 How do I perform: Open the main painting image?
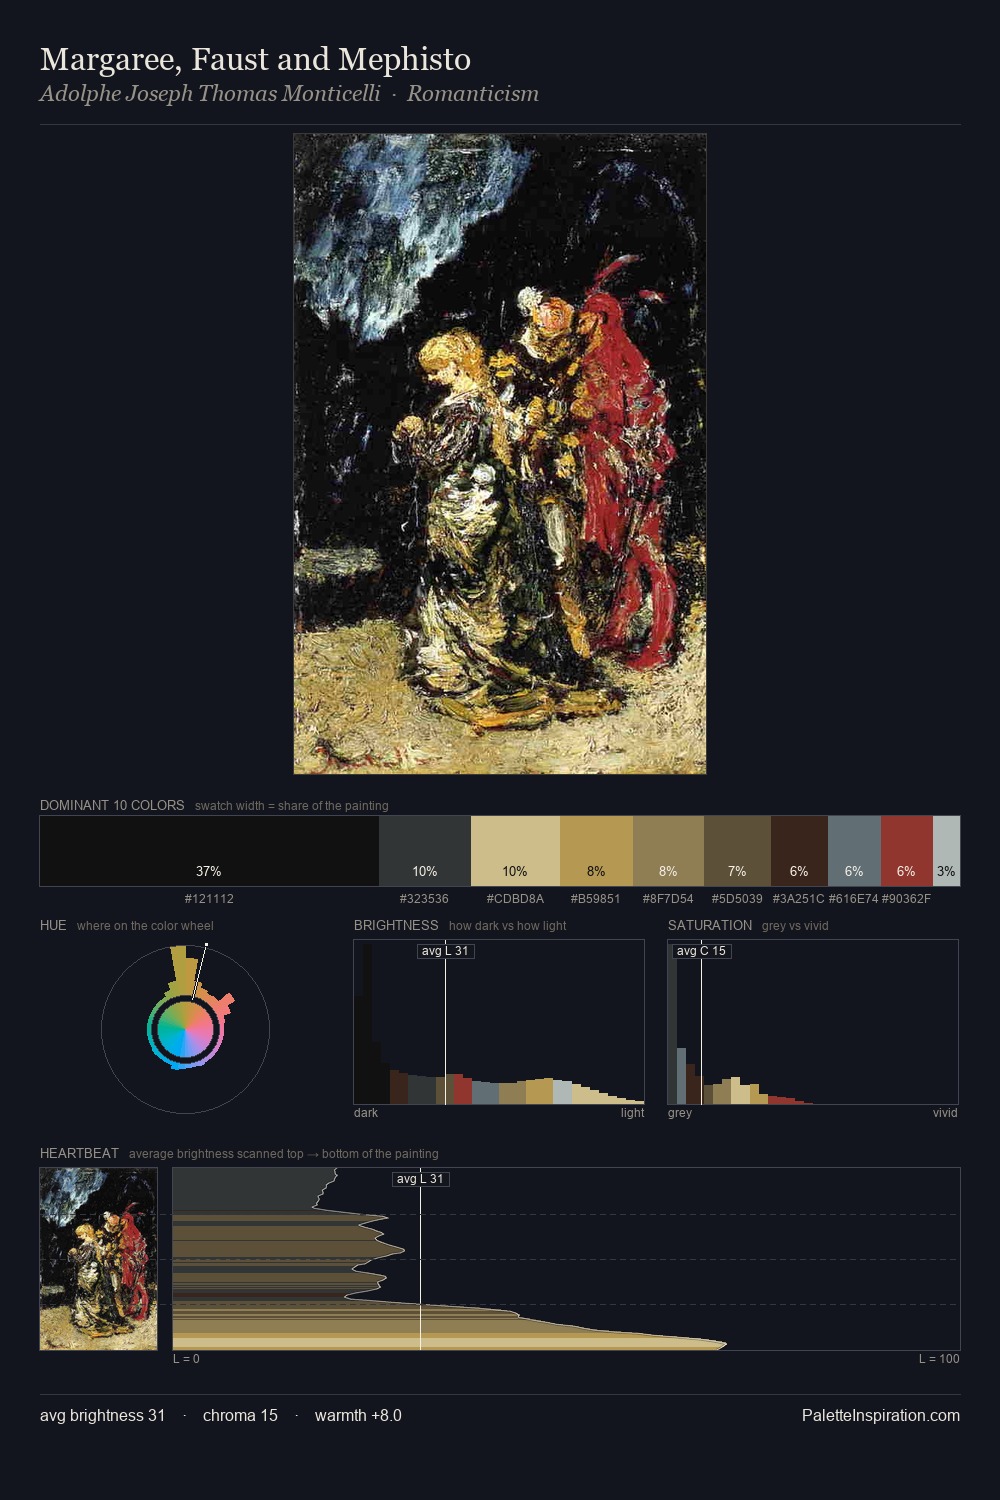500,454
